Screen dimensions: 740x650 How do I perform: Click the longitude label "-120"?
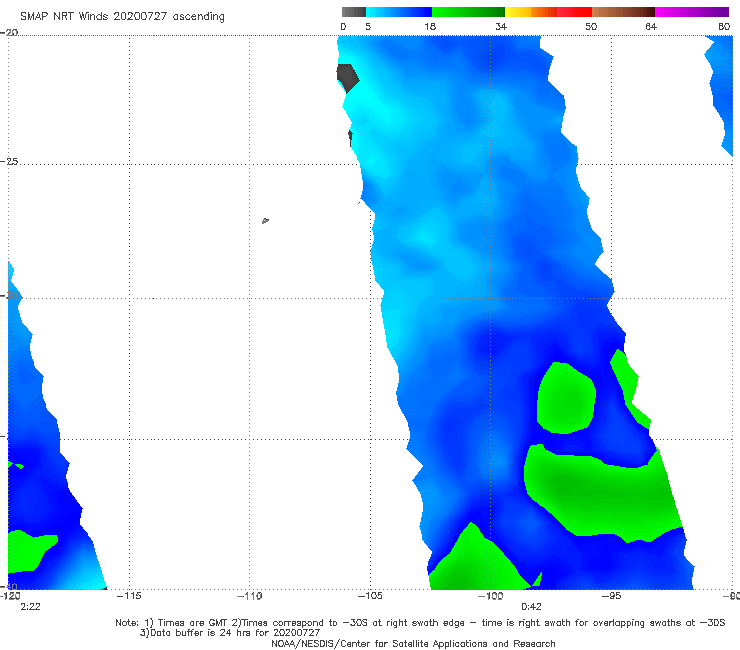tap(10, 596)
